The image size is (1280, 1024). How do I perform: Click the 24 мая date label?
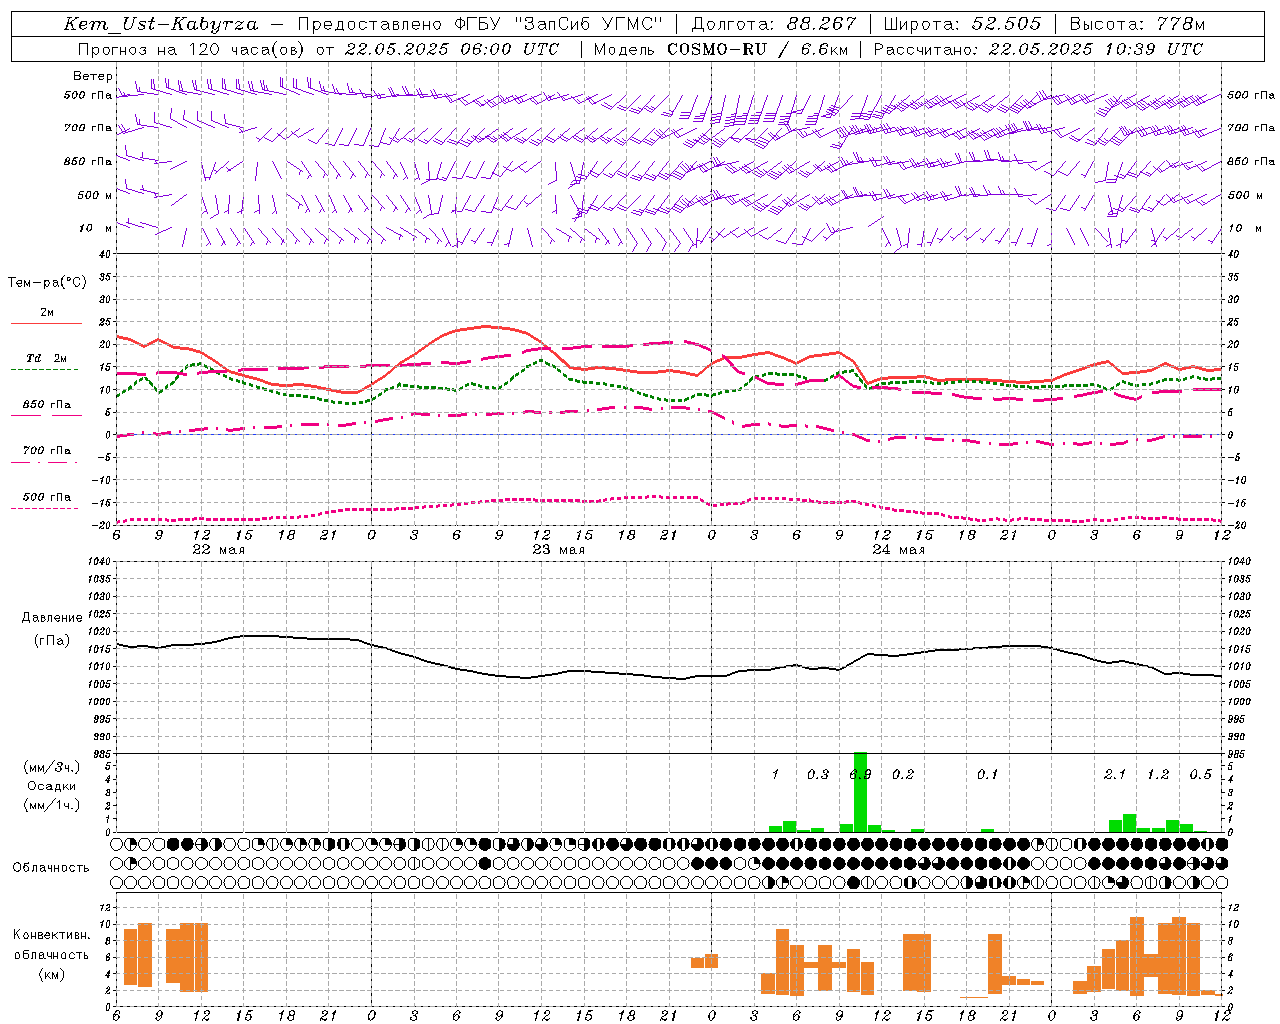tap(898, 550)
